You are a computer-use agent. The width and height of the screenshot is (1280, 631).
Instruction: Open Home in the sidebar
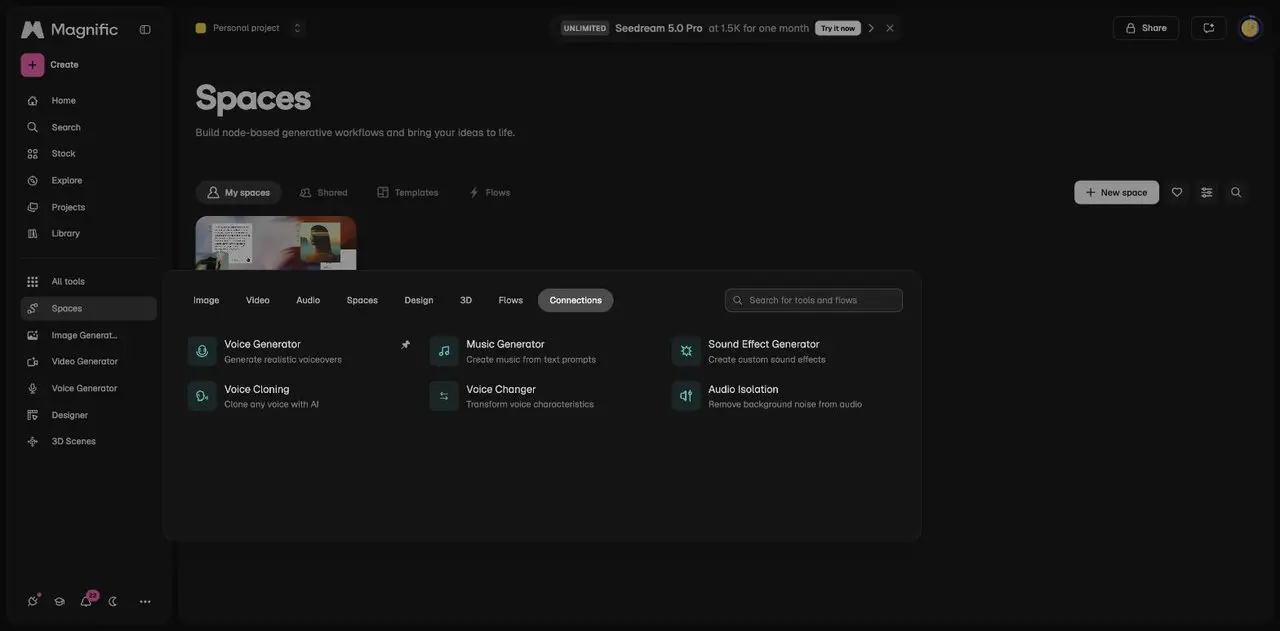(x=88, y=101)
